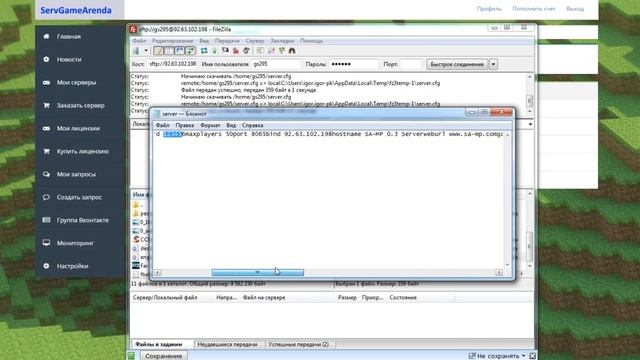
Task: Click the Настройки gear icon
Action: tap(47, 266)
